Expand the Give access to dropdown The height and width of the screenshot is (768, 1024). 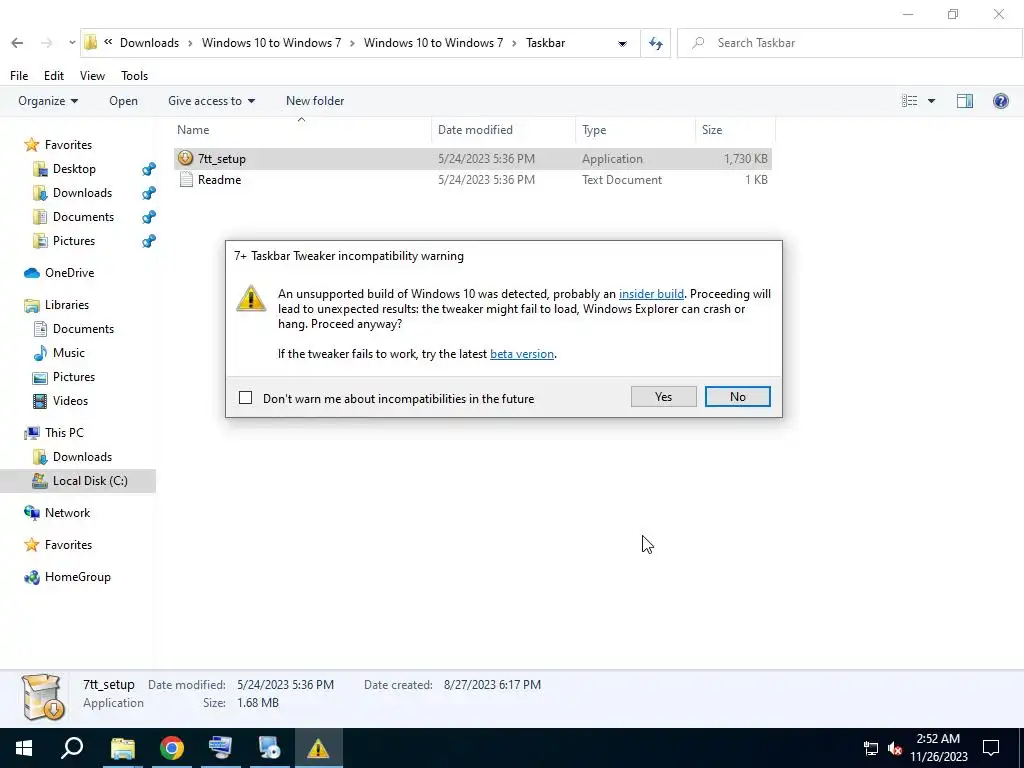pos(212,101)
